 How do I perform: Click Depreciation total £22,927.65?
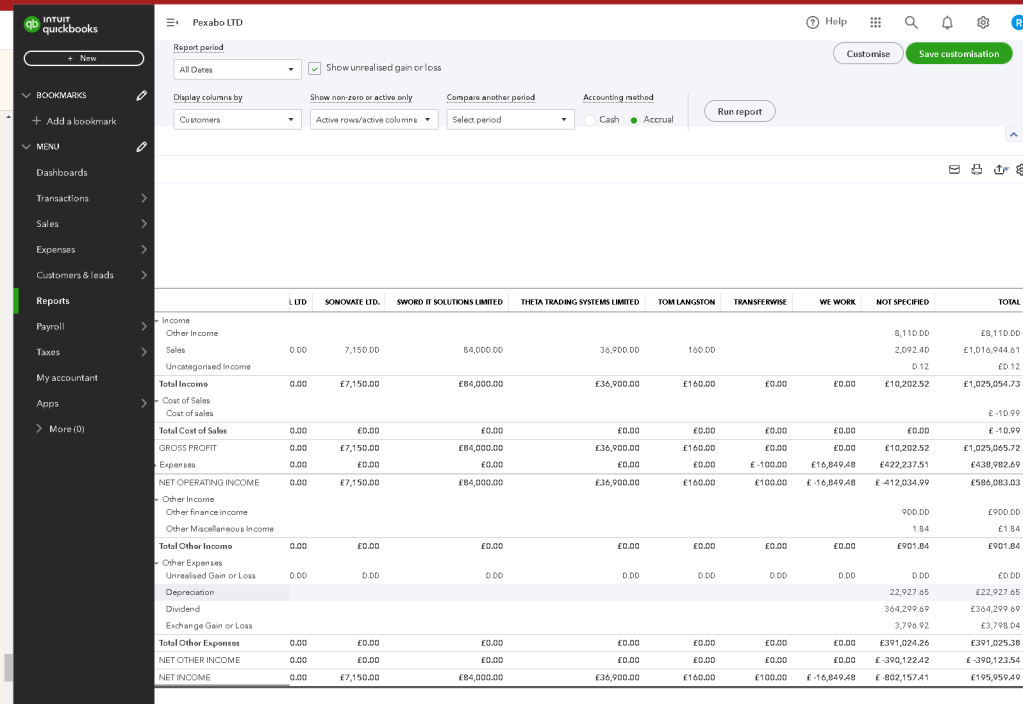[x=998, y=592]
